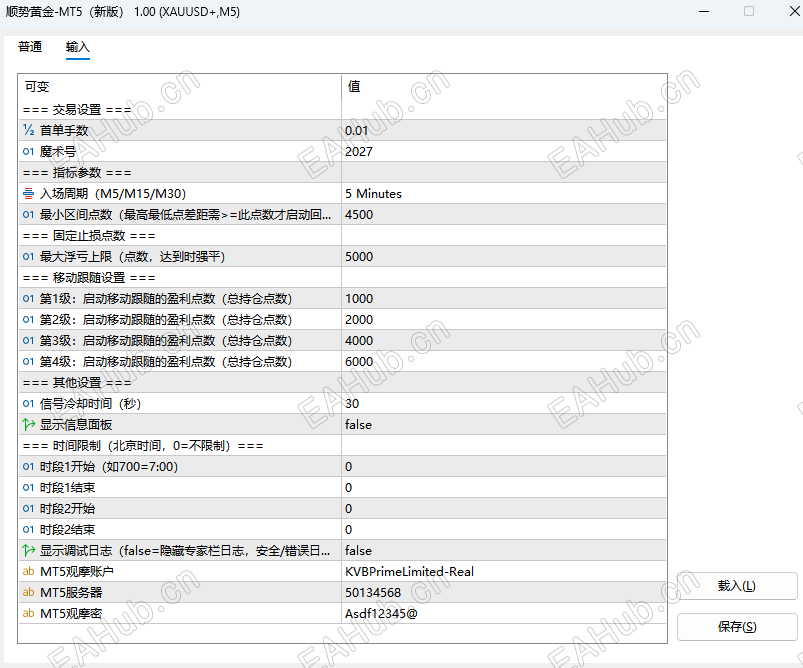Click the integer icon beside 时段2开始
803x668 pixels.
(x=29, y=509)
